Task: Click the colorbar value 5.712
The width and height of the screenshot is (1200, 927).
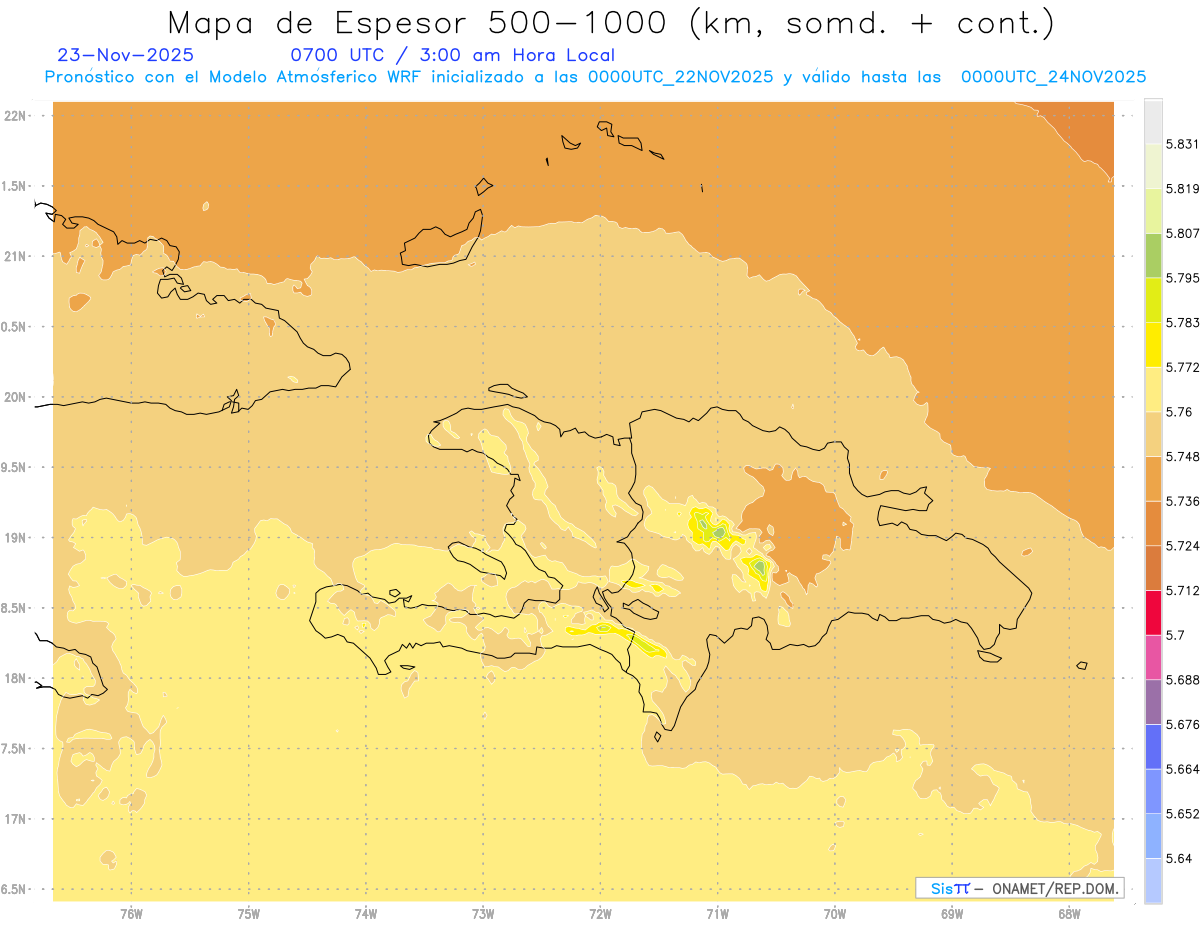Action: click(1182, 590)
